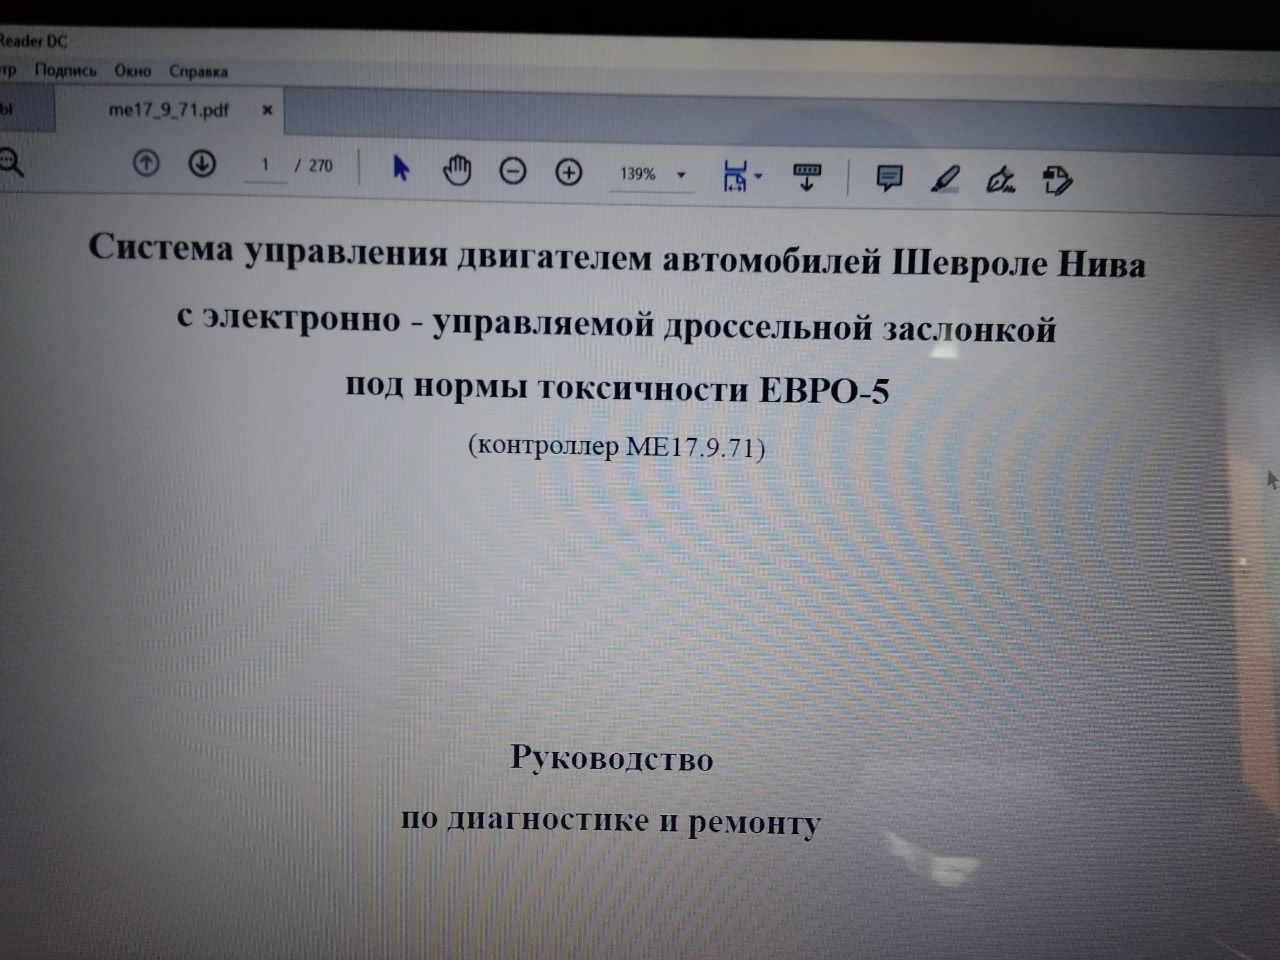Click the scrolling mode toolbar icon
This screenshot has width=1280, height=960.
click(807, 178)
